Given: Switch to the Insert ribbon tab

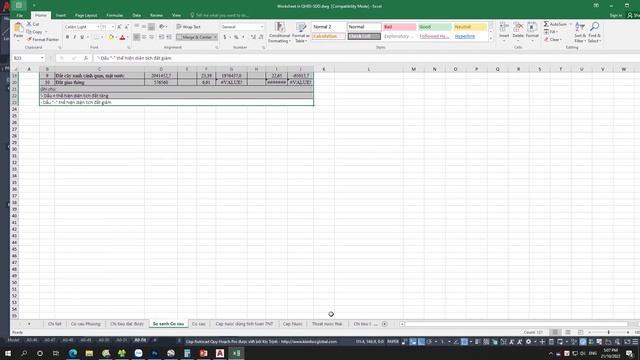Looking at the screenshot, I should click(60, 15).
